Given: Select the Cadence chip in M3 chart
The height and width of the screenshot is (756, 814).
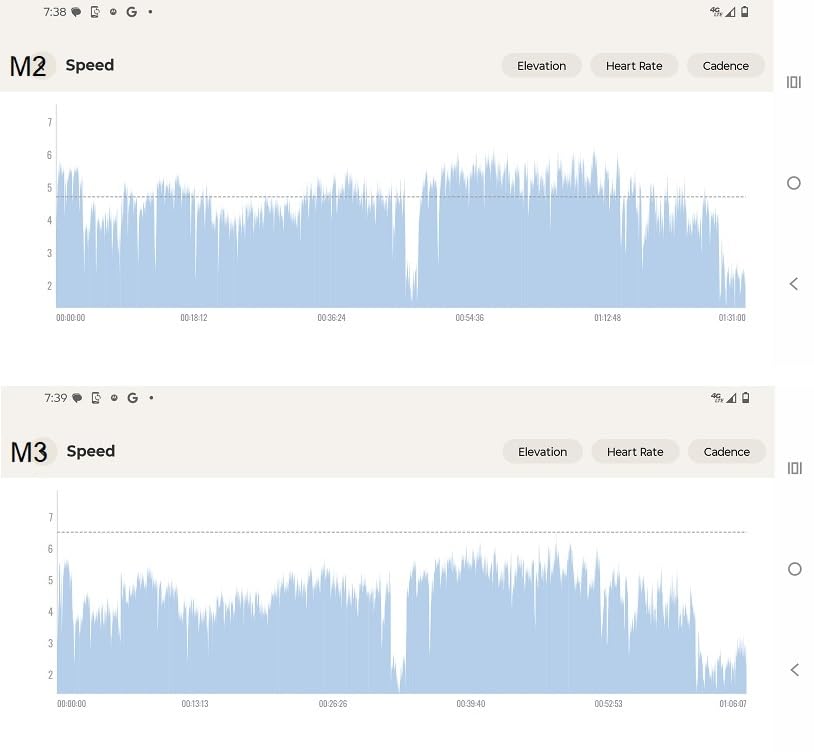Looking at the screenshot, I should [x=727, y=452].
